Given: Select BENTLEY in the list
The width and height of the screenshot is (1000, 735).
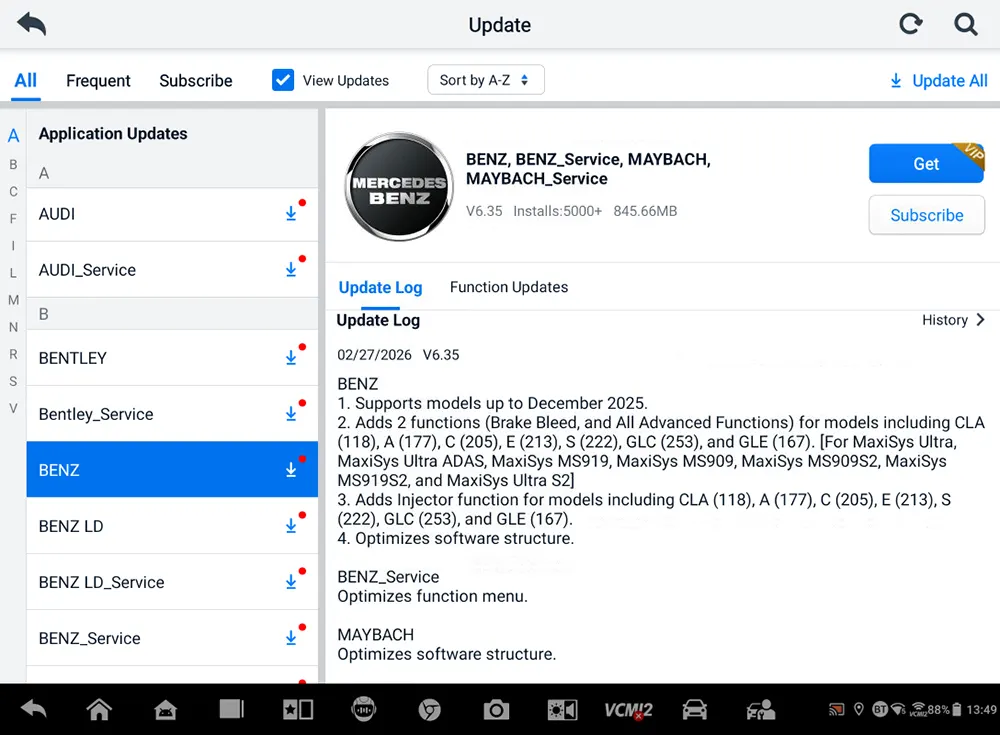Looking at the screenshot, I should click(x=172, y=358).
